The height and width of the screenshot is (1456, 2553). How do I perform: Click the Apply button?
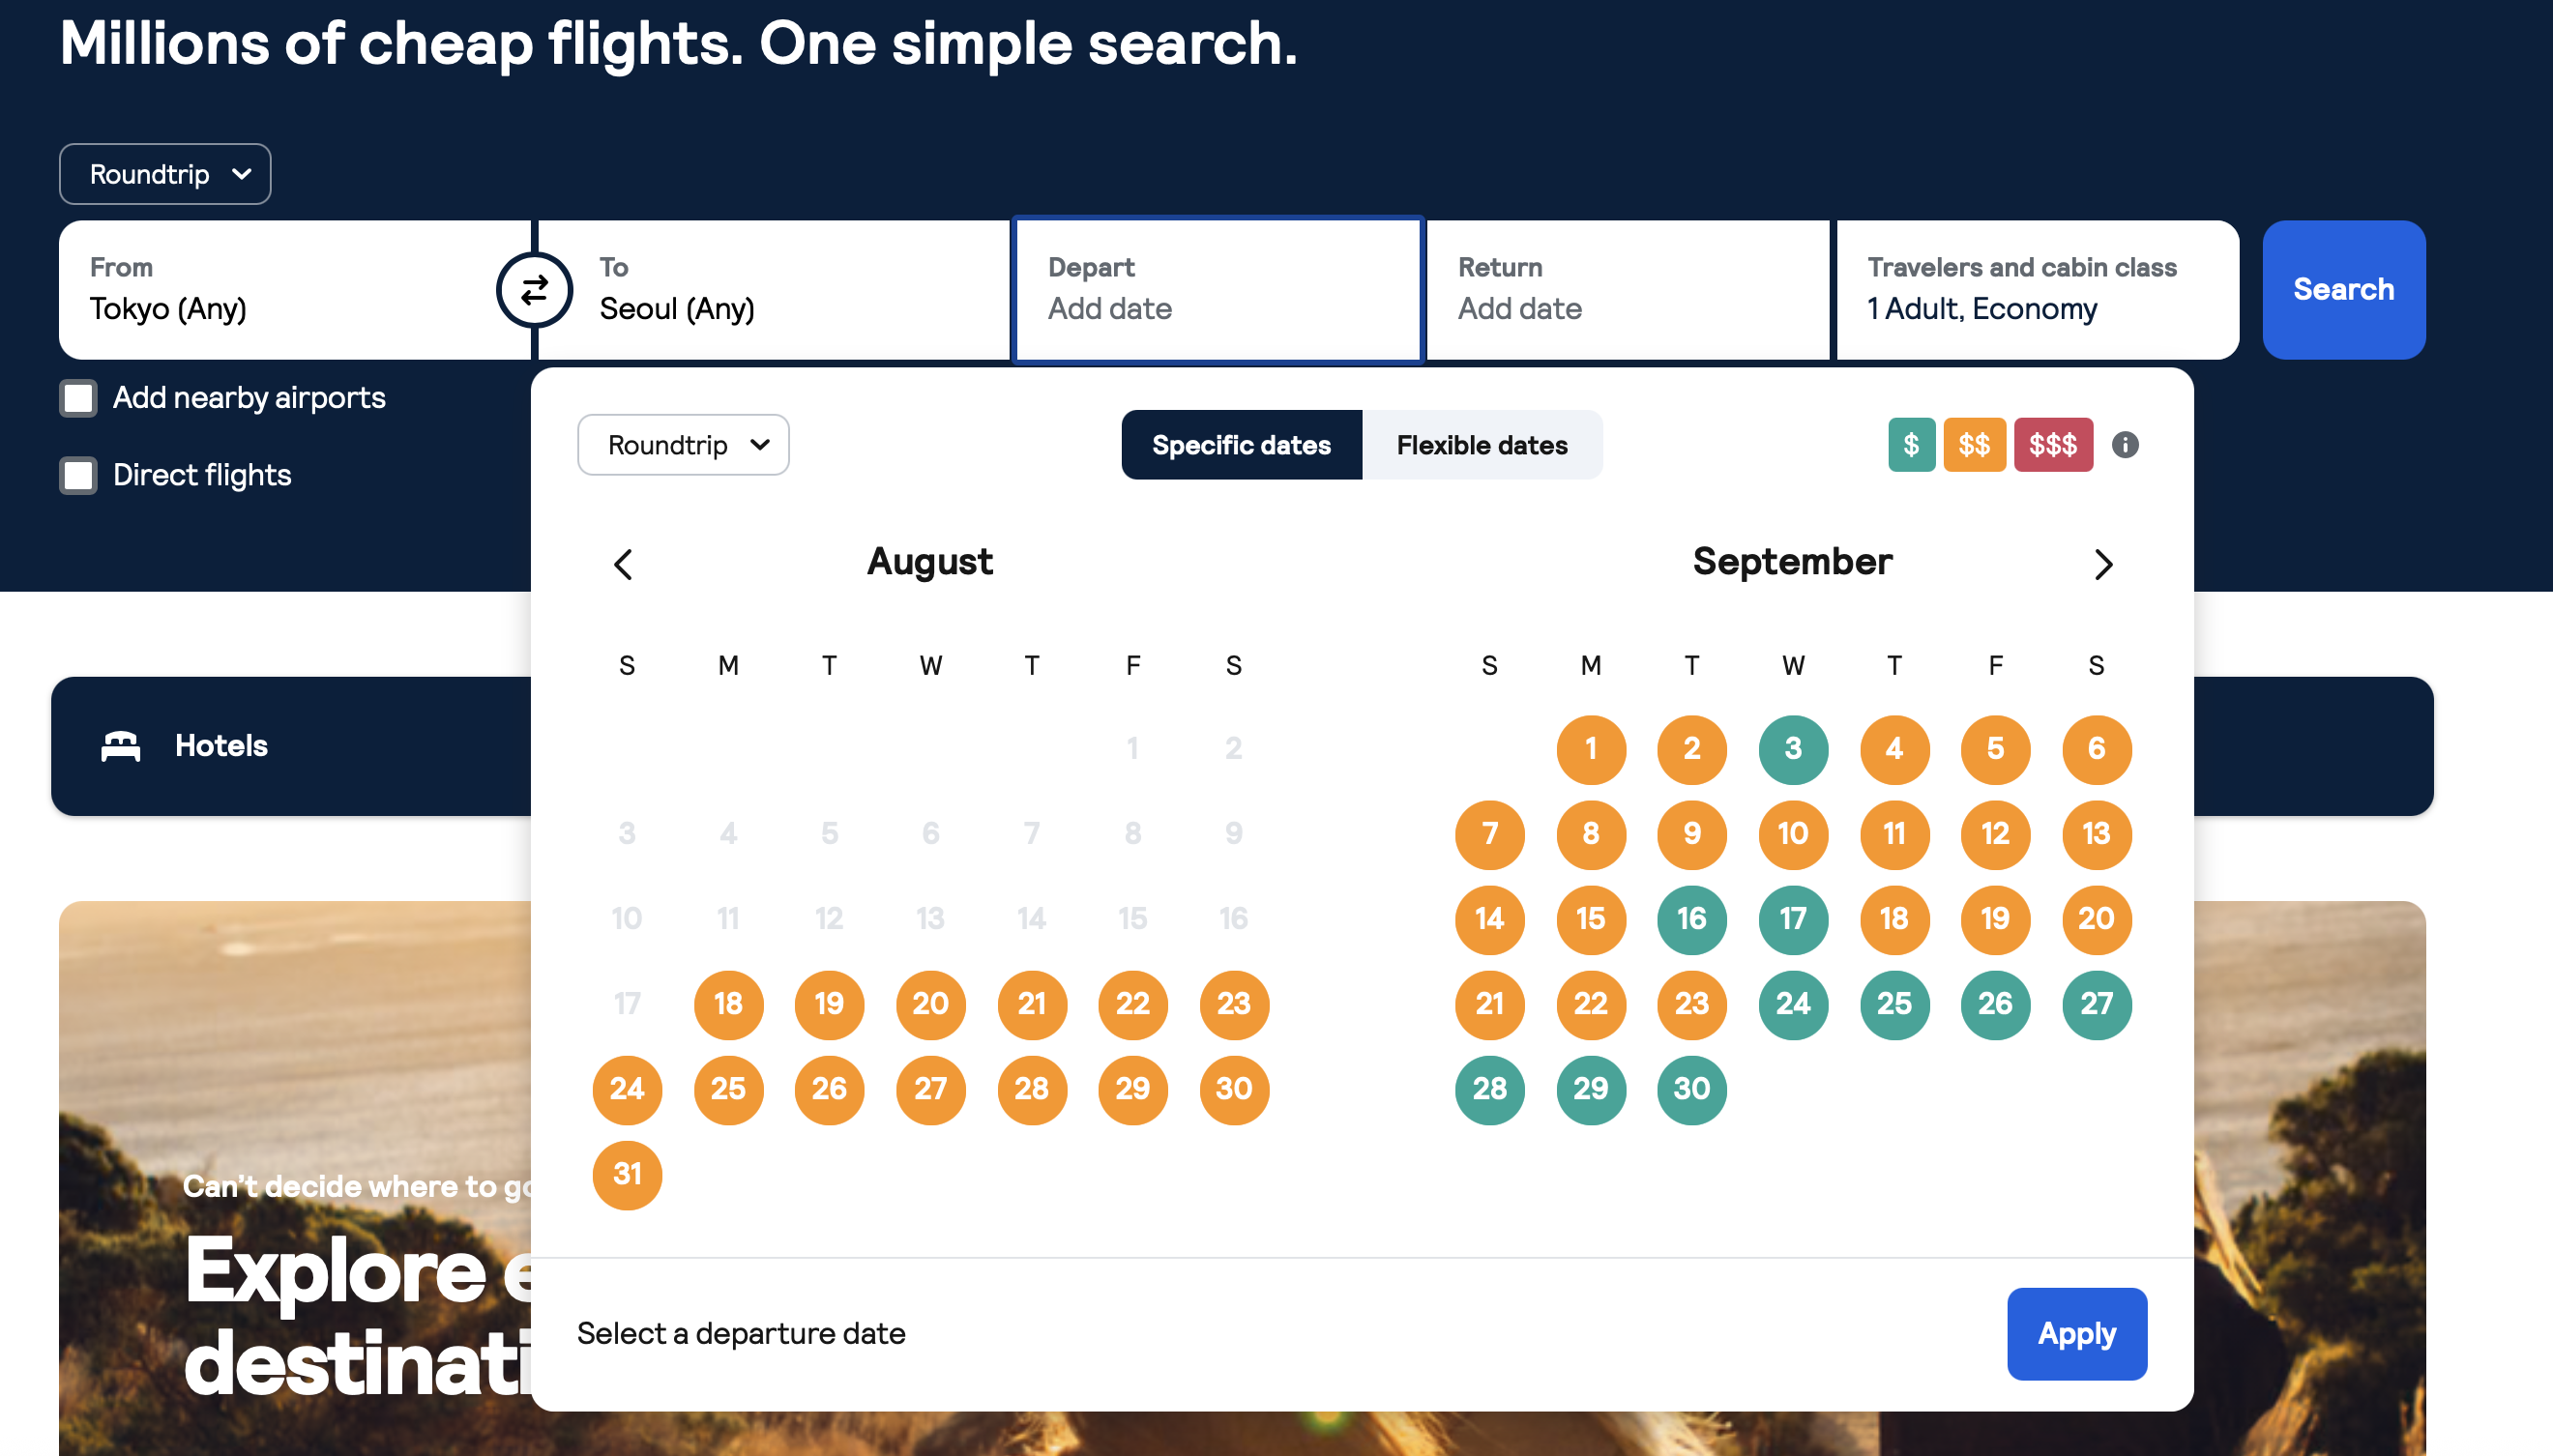pos(2076,1334)
